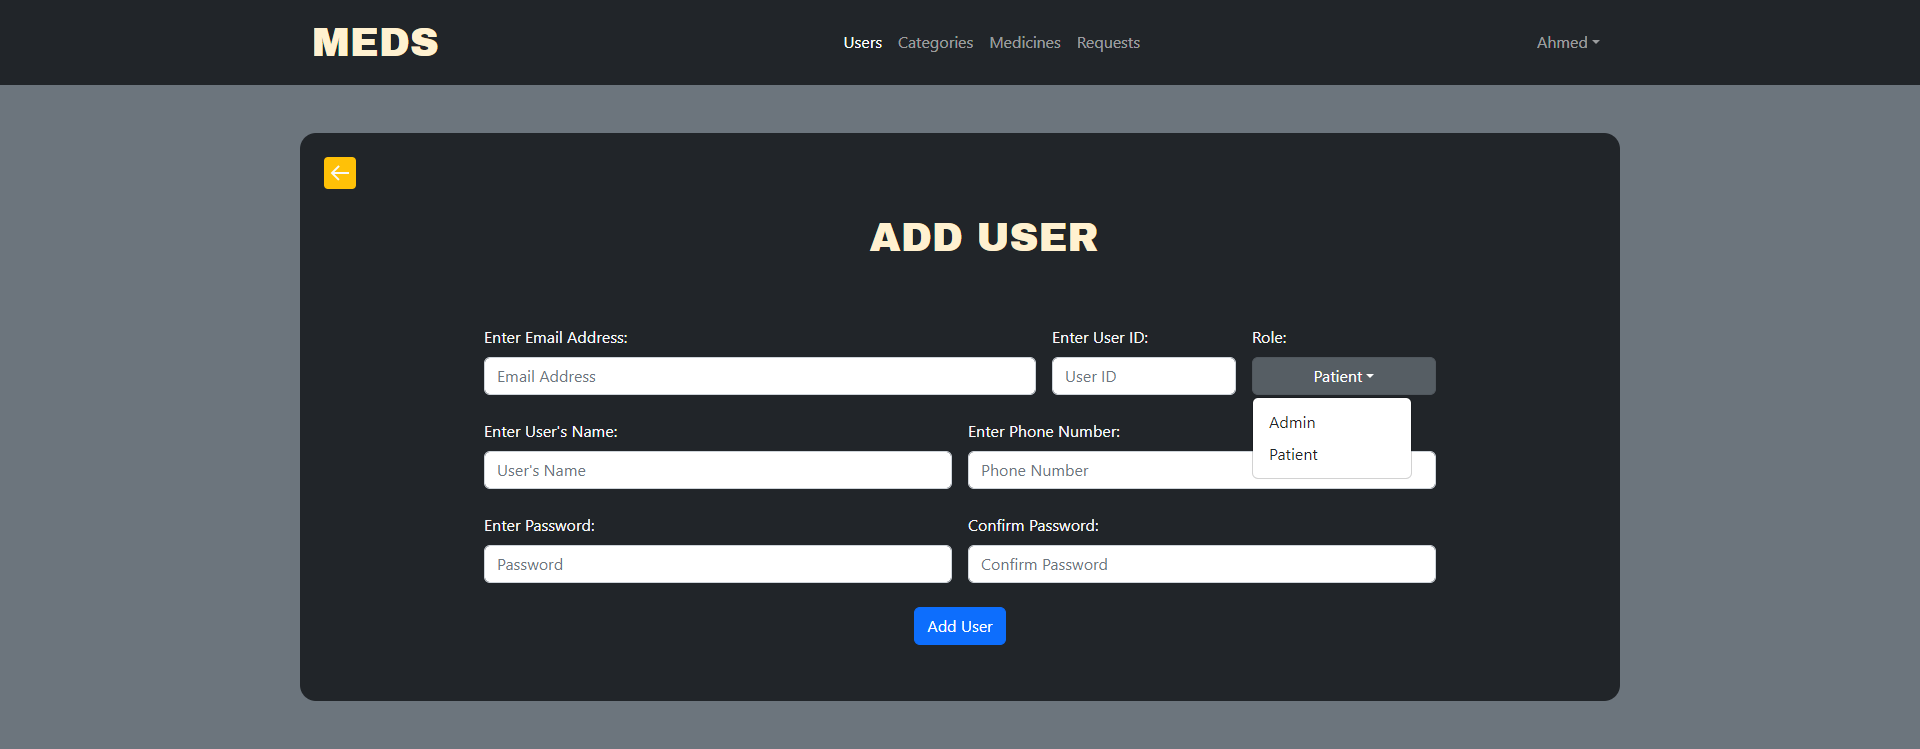Choose Patient option in role menu

pos(1332,454)
